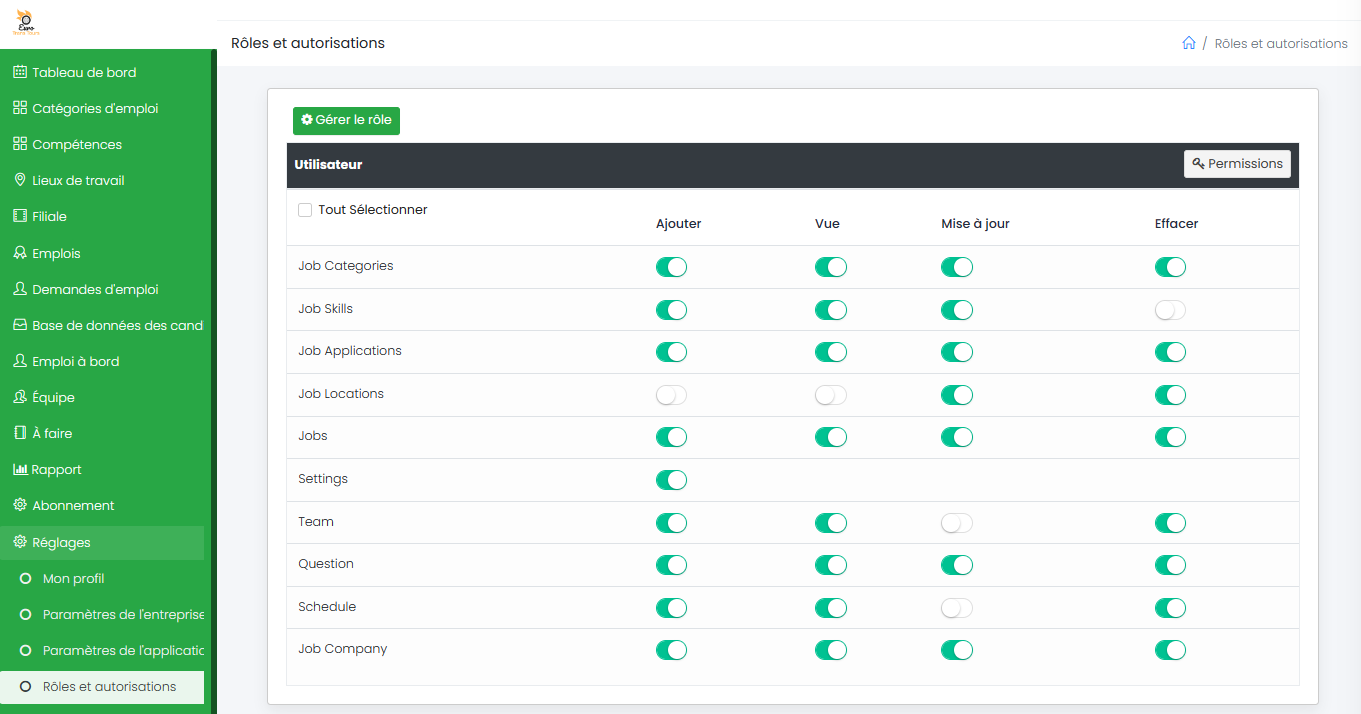The height and width of the screenshot is (714, 1361).
Task: Click the Filiale film-strip icon
Action: pyautogui.click(x=19, y=216)
